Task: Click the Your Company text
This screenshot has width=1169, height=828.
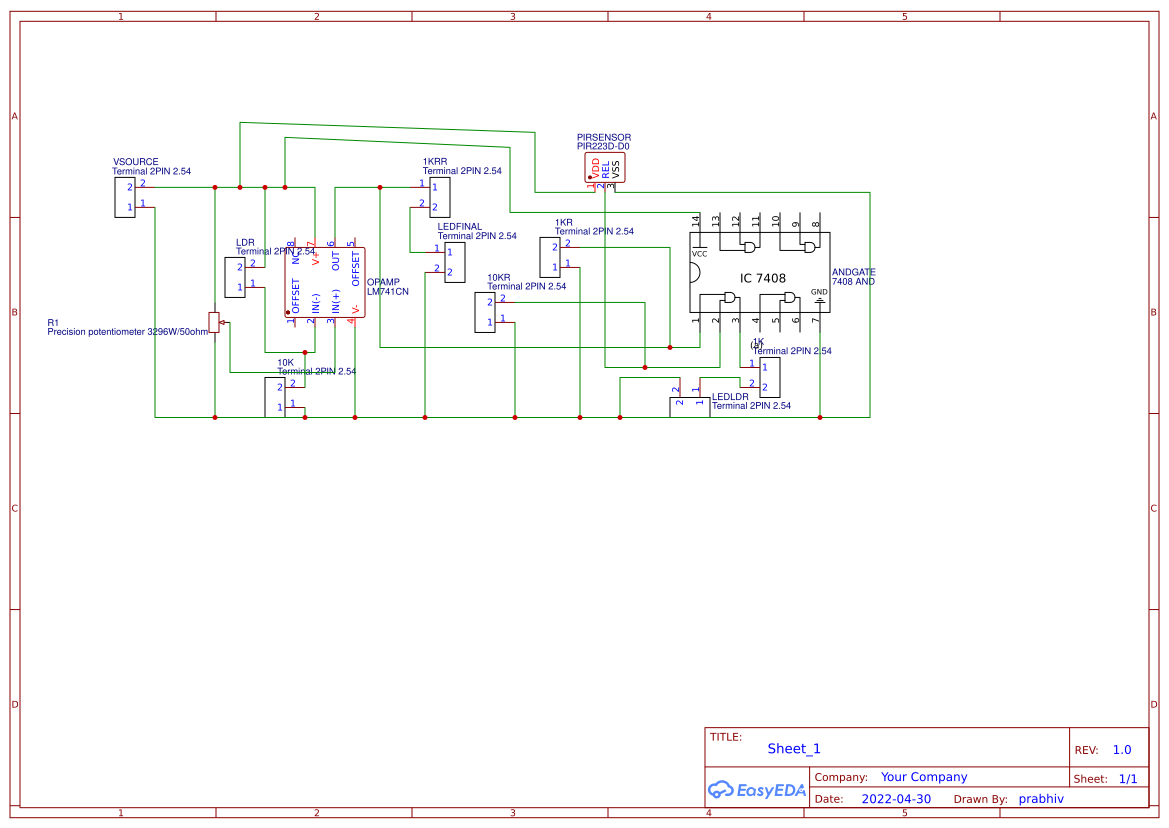Action: coord(923,777)
